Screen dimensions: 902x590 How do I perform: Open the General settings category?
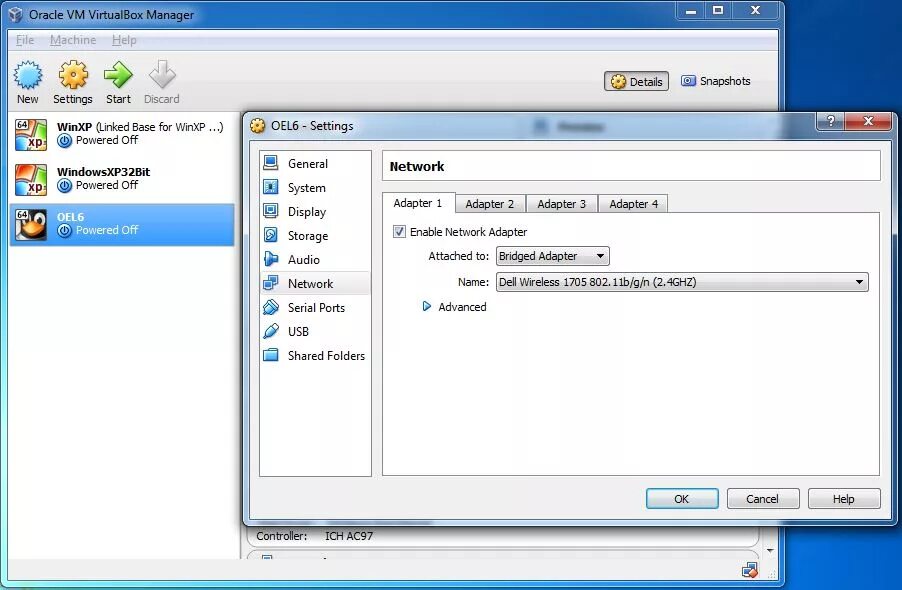coord(315,164)
